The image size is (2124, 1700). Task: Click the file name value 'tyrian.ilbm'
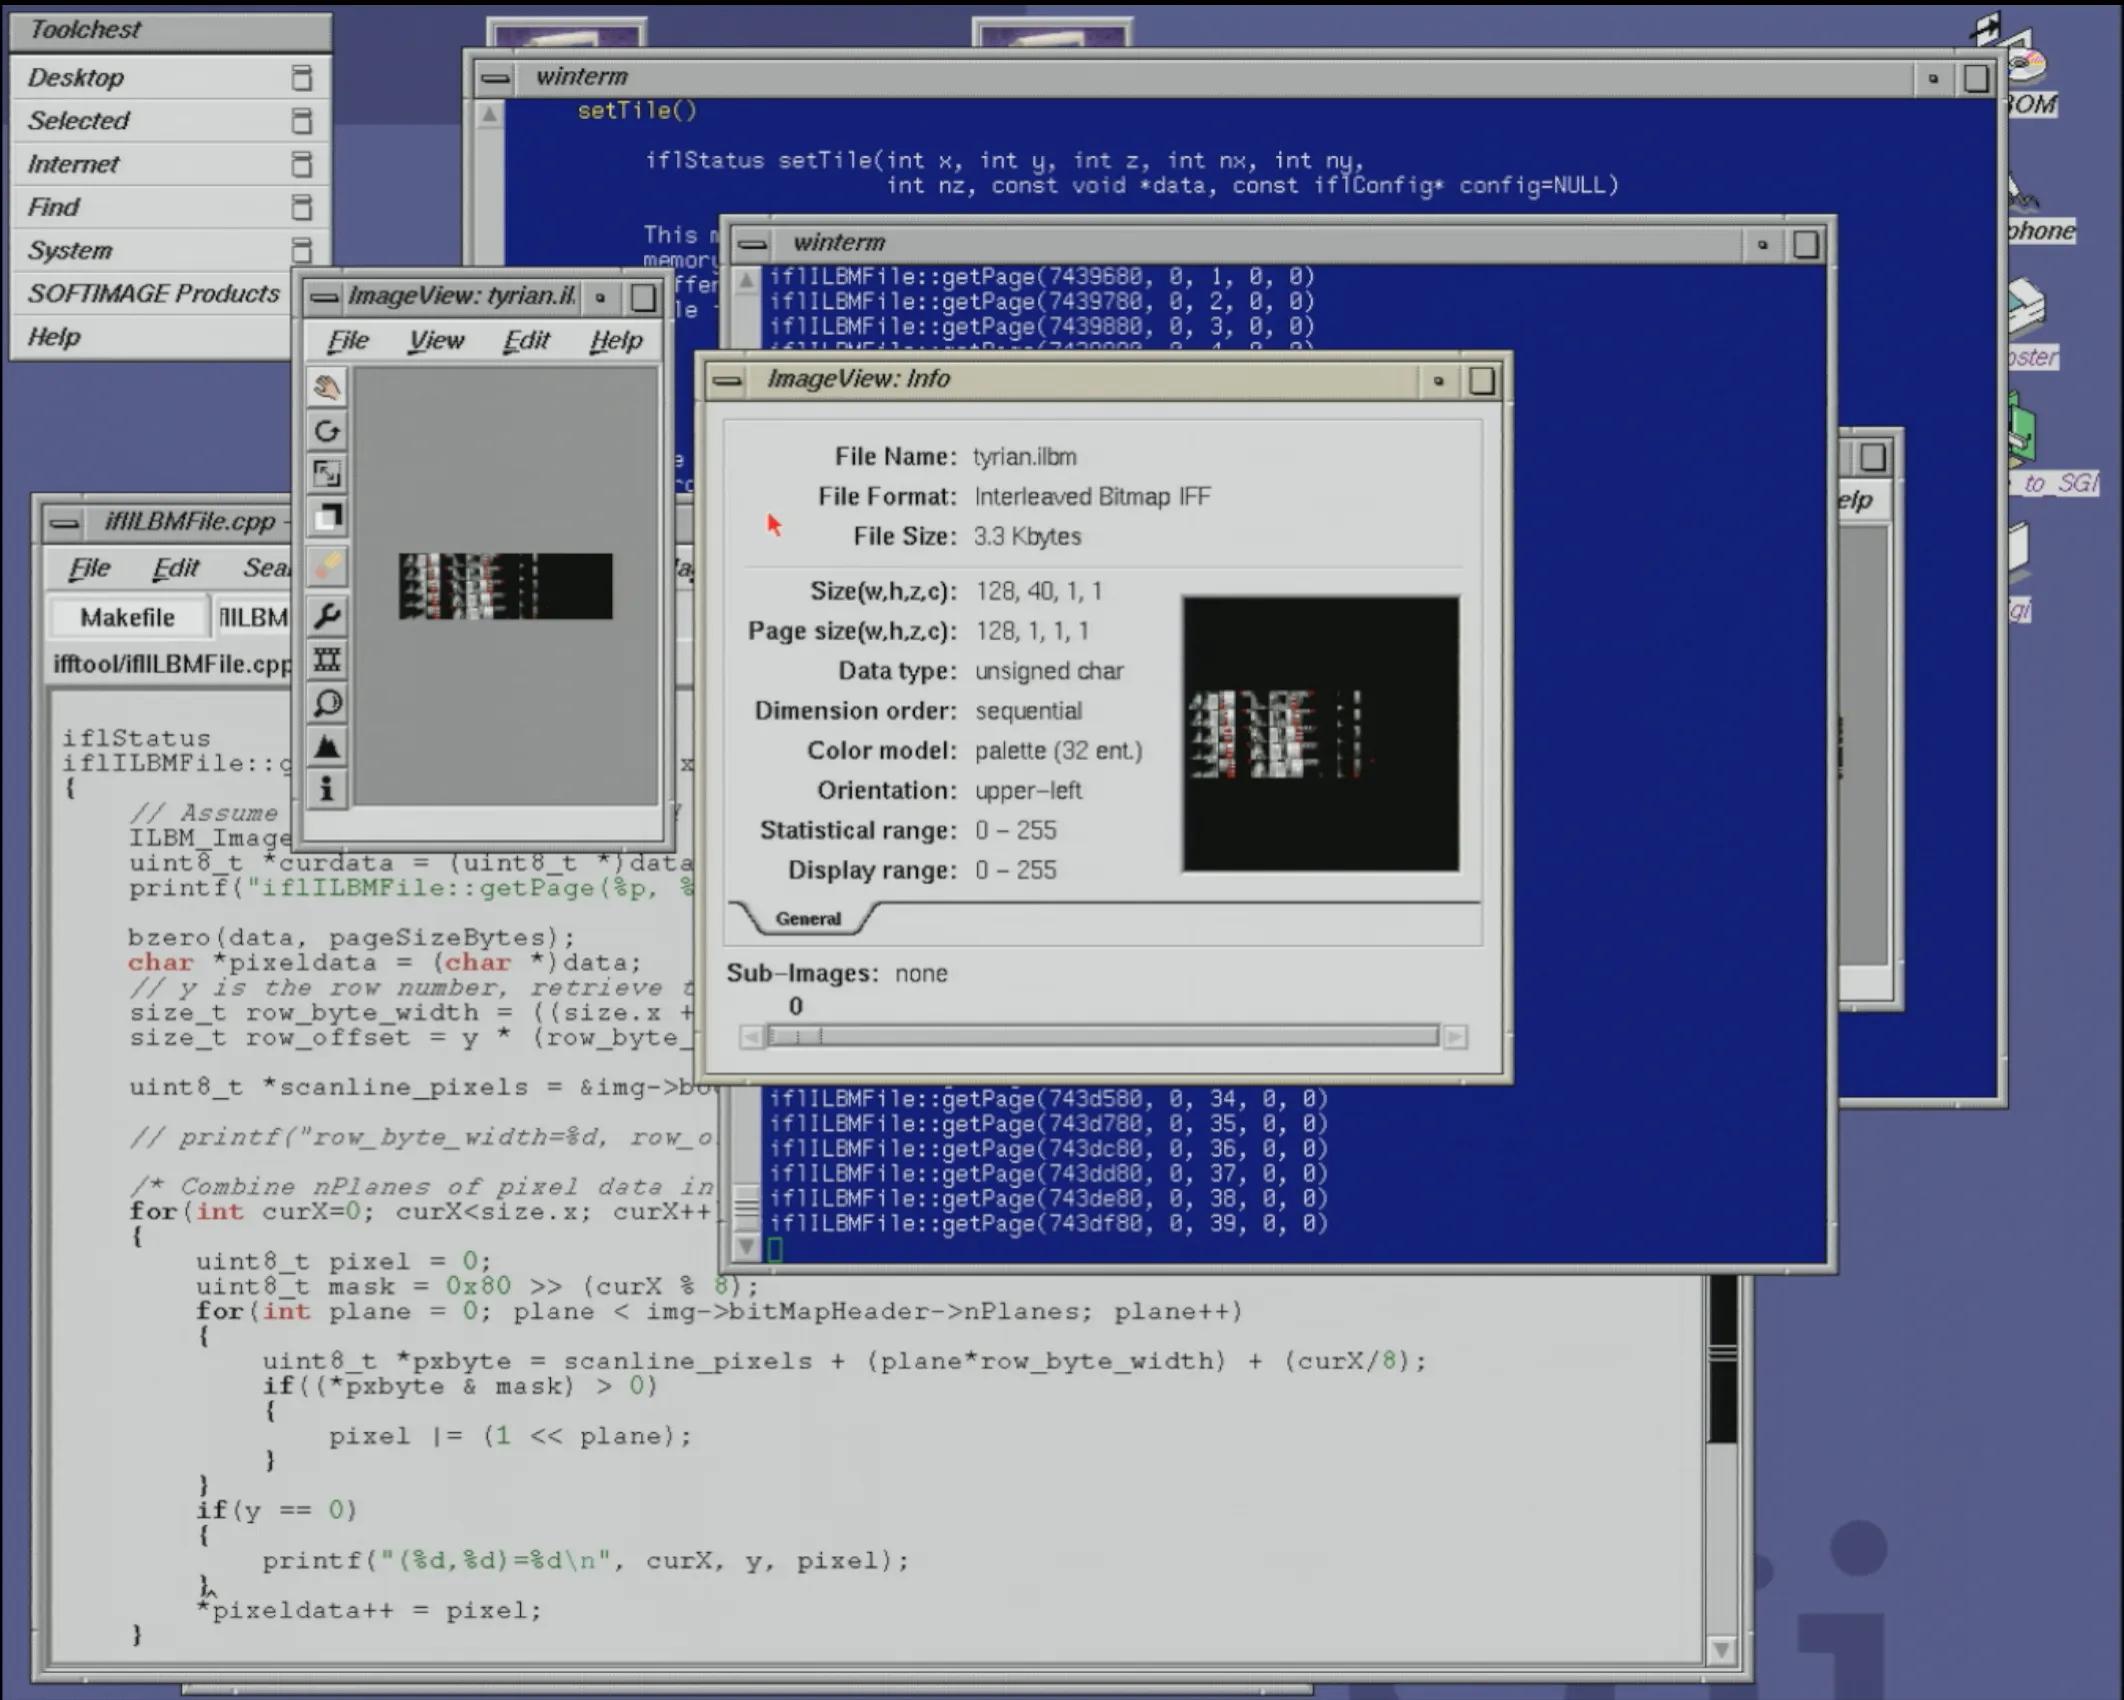tap(1025, 457)
